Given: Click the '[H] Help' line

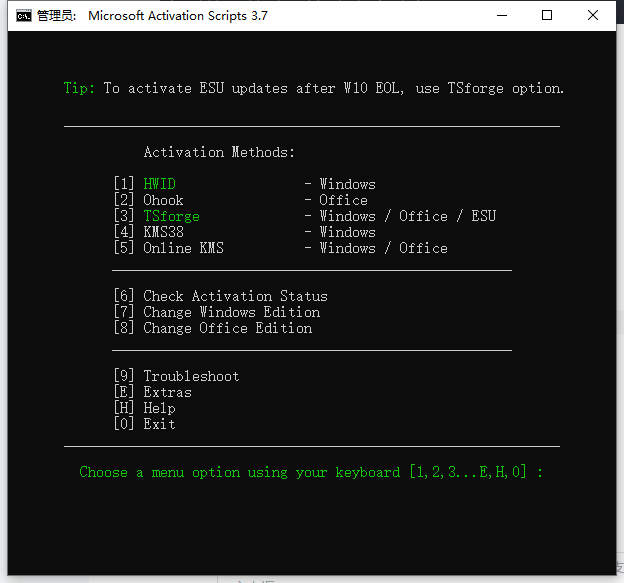Looking at the screenshot, I should 144,408.
